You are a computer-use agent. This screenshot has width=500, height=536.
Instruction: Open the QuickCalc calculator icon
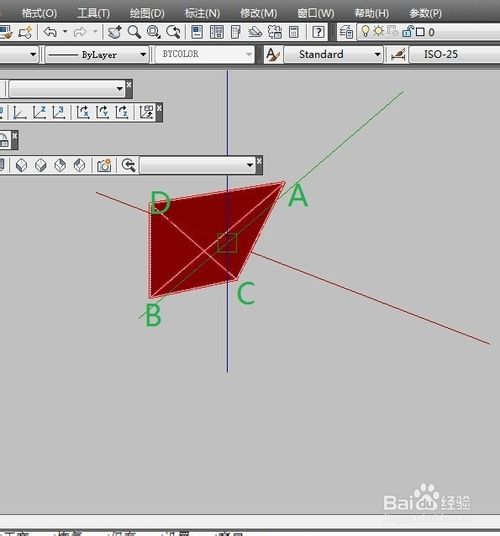point(294,32)
